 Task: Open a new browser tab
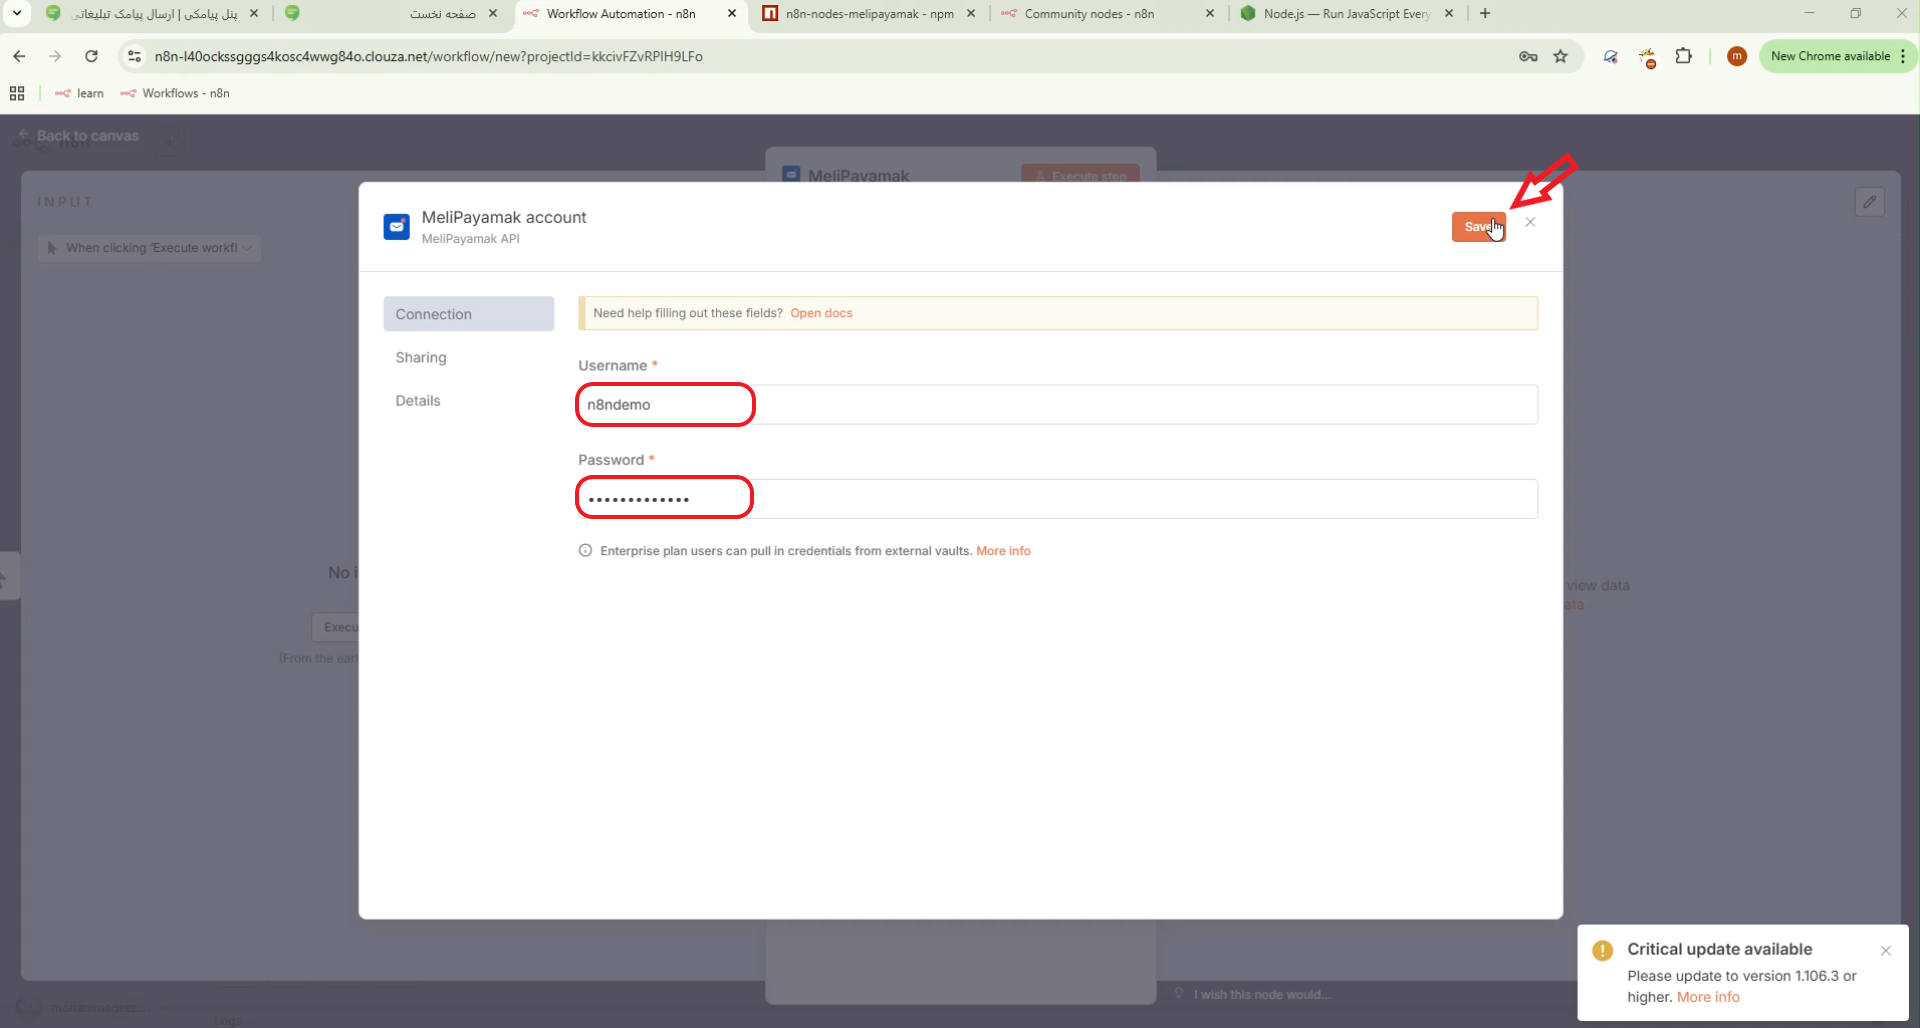(x=1485, y=13)
